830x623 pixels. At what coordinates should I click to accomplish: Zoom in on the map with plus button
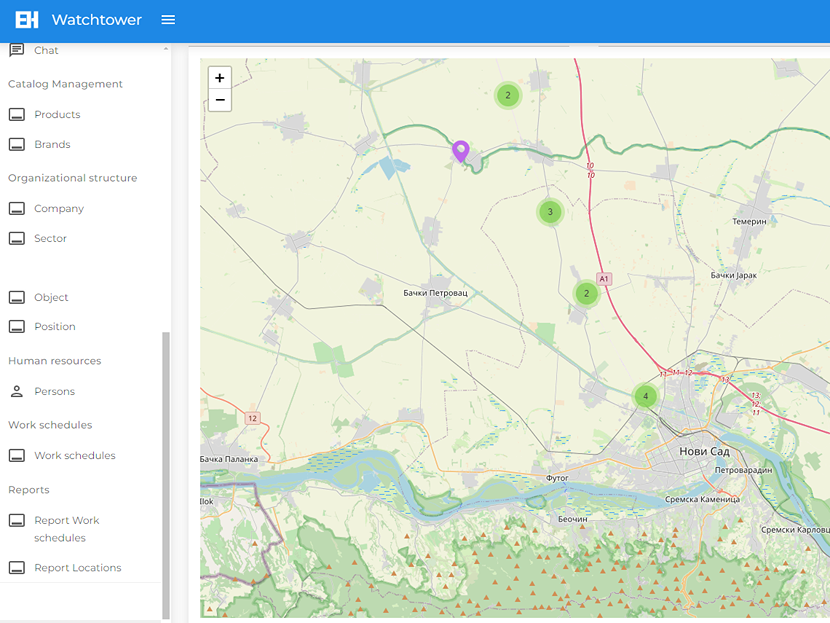coord(220,78)
